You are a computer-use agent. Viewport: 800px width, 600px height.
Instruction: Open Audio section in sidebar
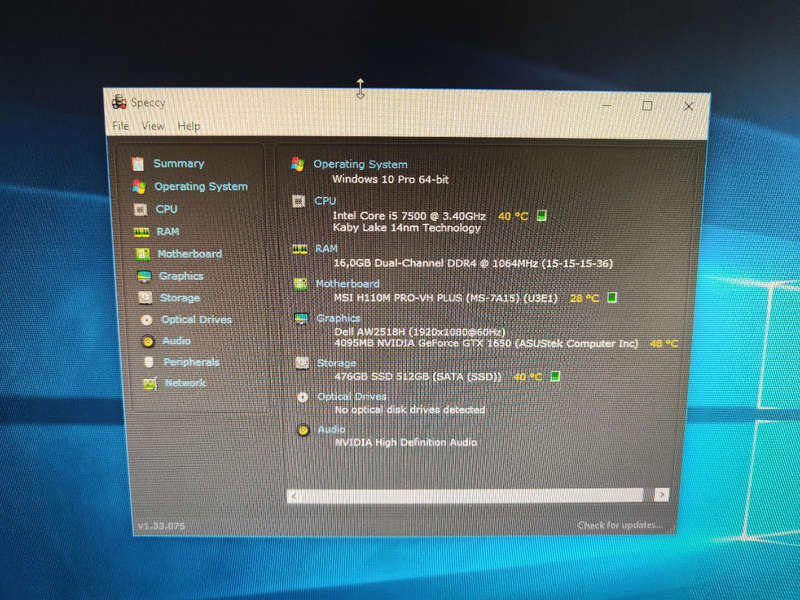[177, 341]
